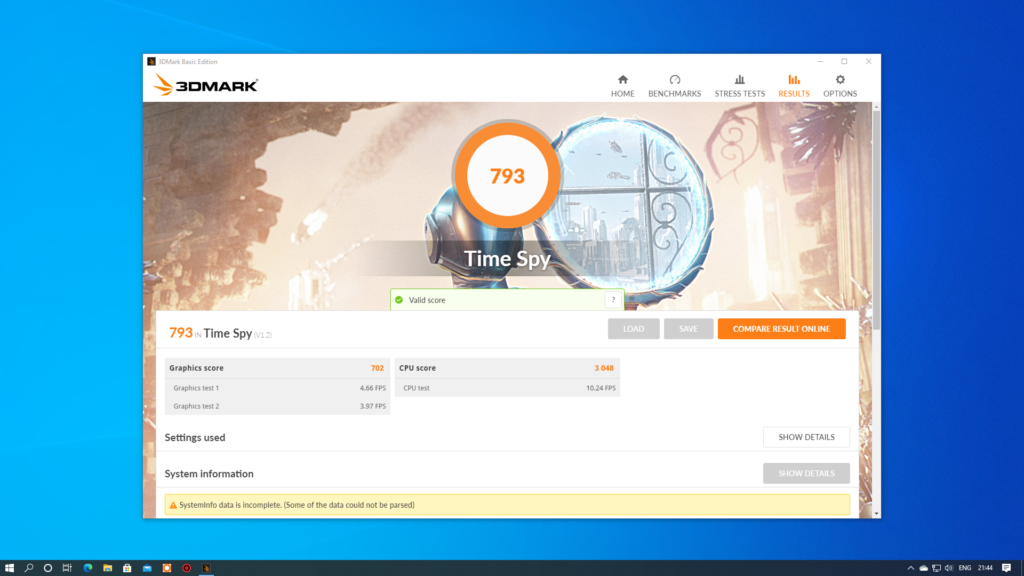The width and height of the screenshot is (1024, 576).
Task: Click the Graphics score value 702
Action: (x=377, y=368)
